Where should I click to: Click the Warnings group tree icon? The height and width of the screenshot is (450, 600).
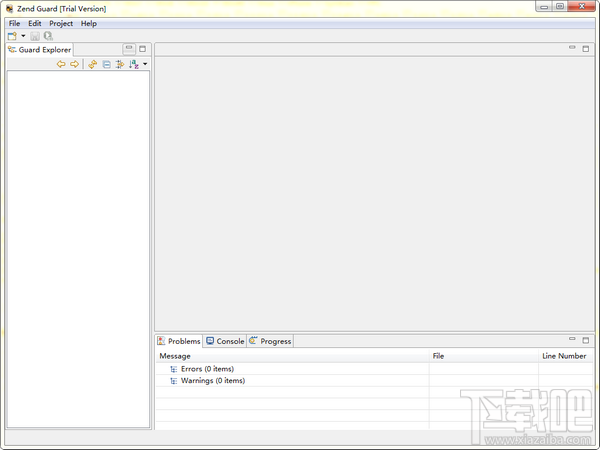(x=173, y=381)
